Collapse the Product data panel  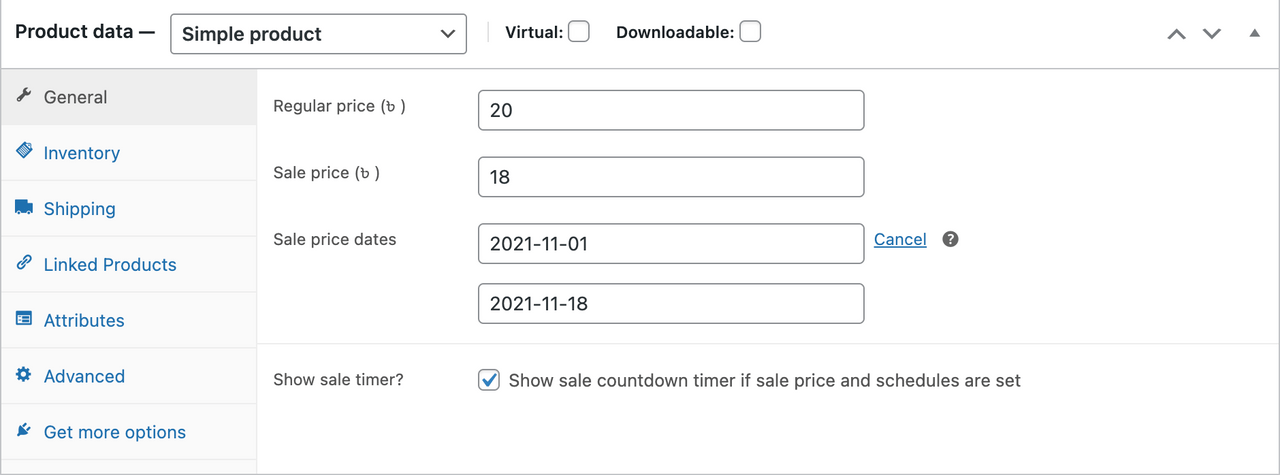click(x=1254, y=34)
